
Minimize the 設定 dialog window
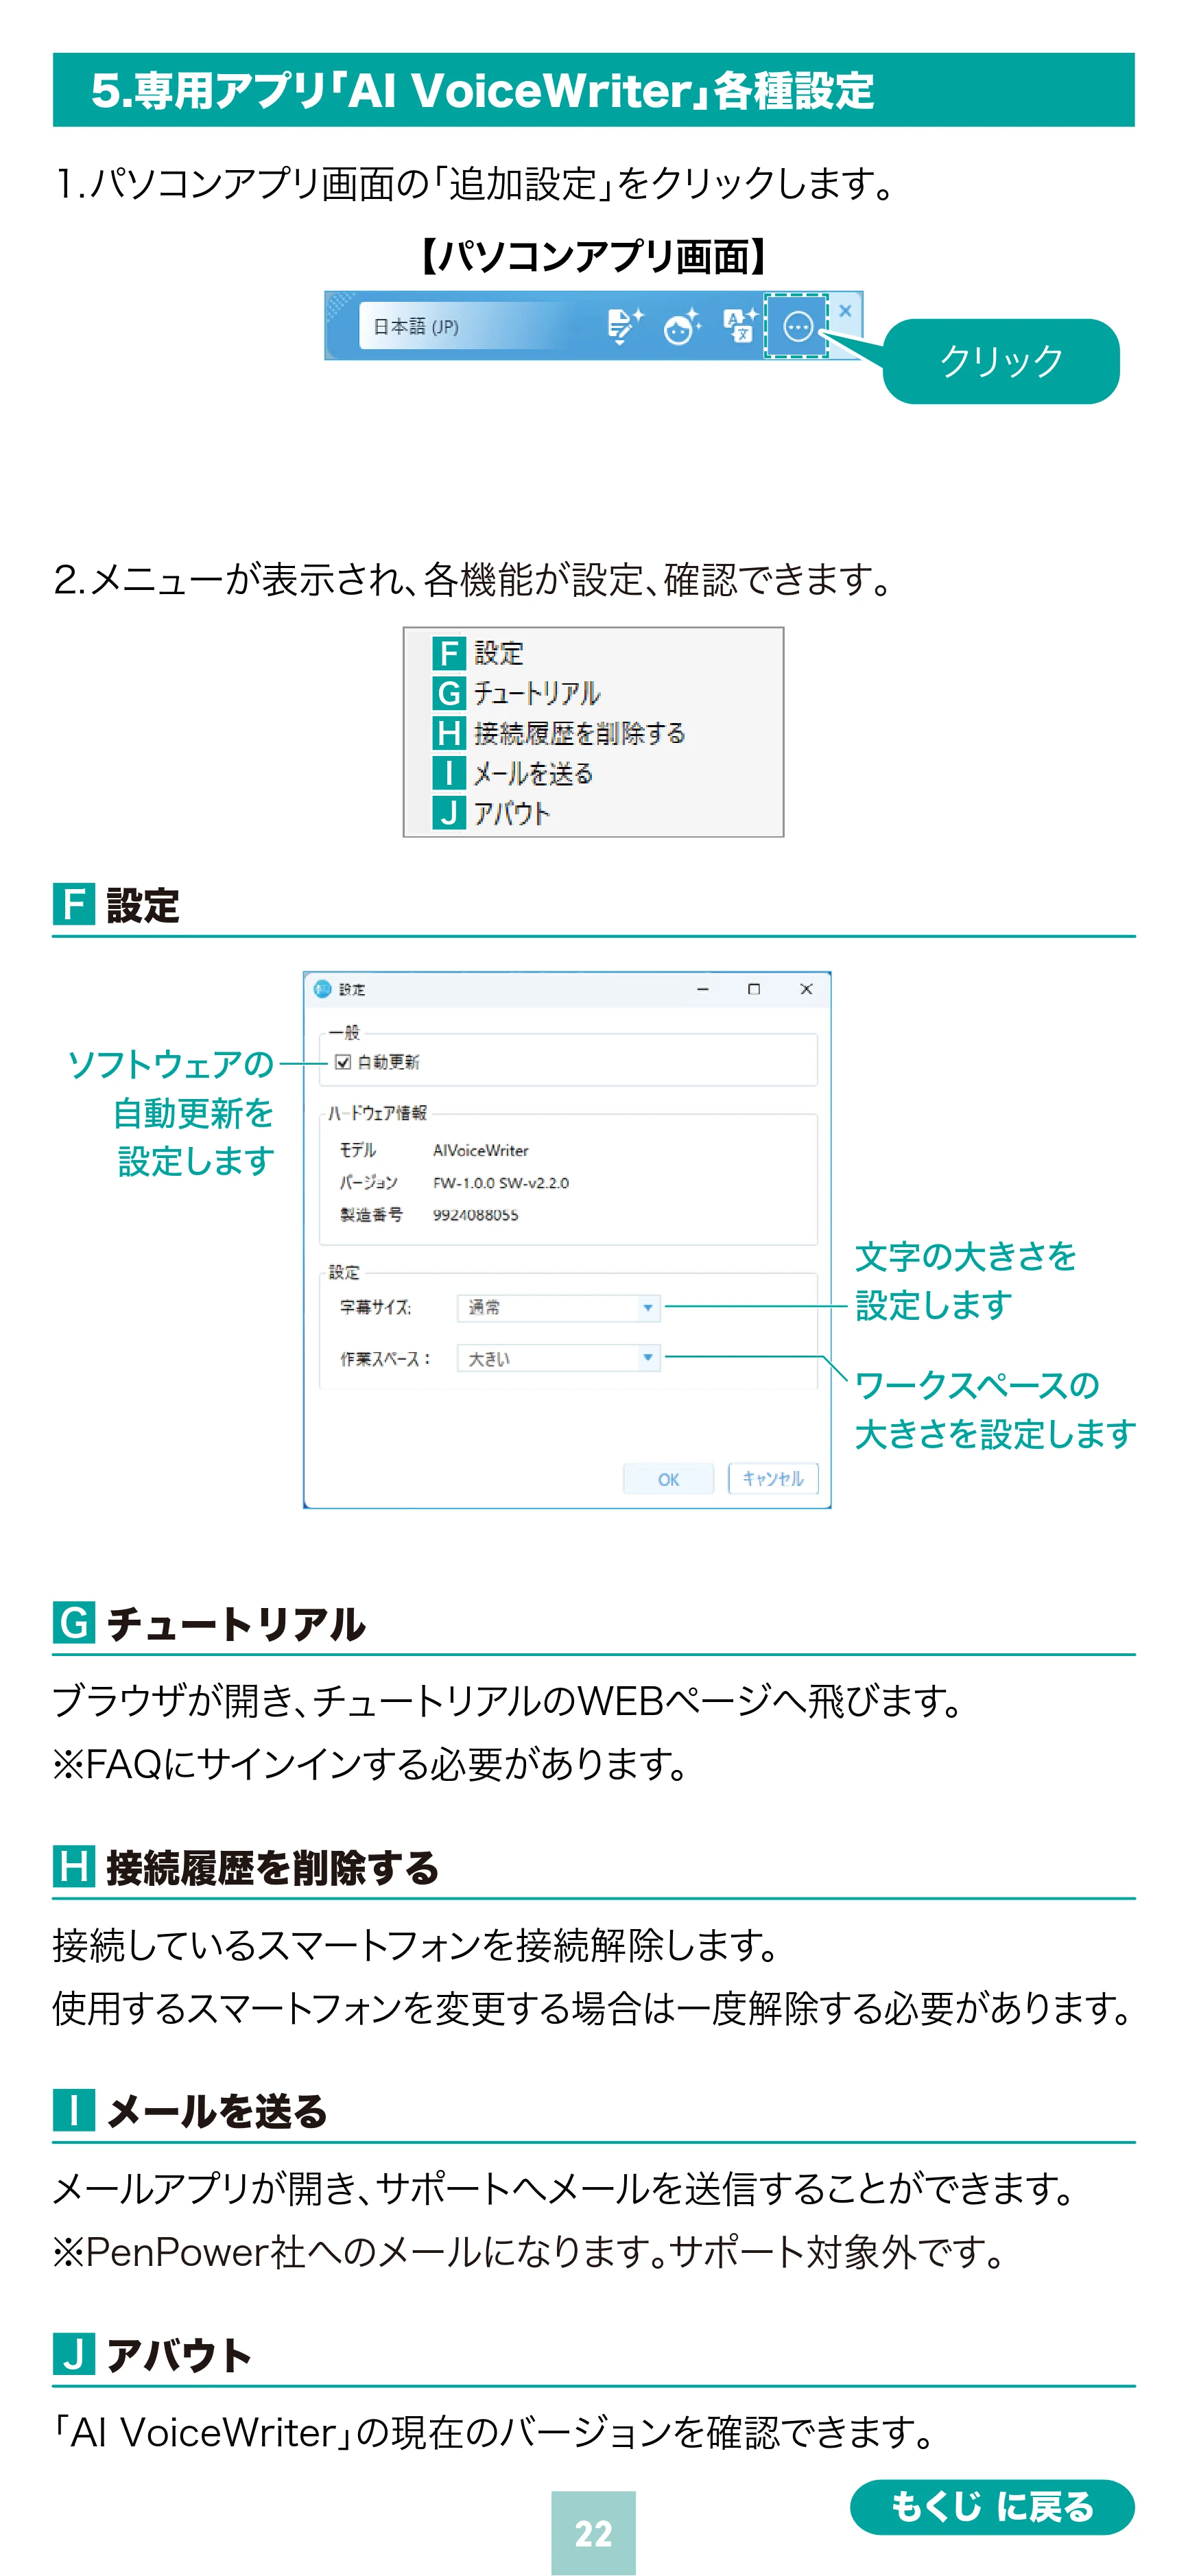pyautogui.click(x=703, y=989)
